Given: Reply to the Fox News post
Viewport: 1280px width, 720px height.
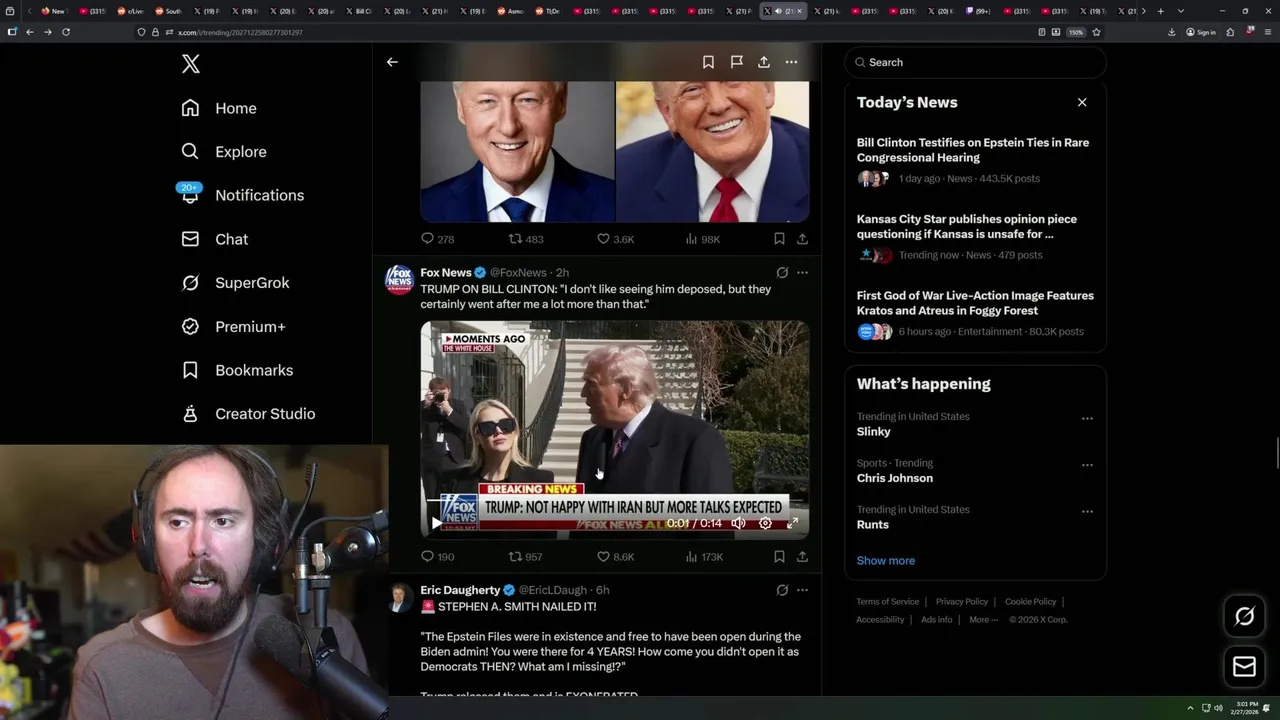Looking at the screenshot, I should pyautogui.click(x=437, y=557).
